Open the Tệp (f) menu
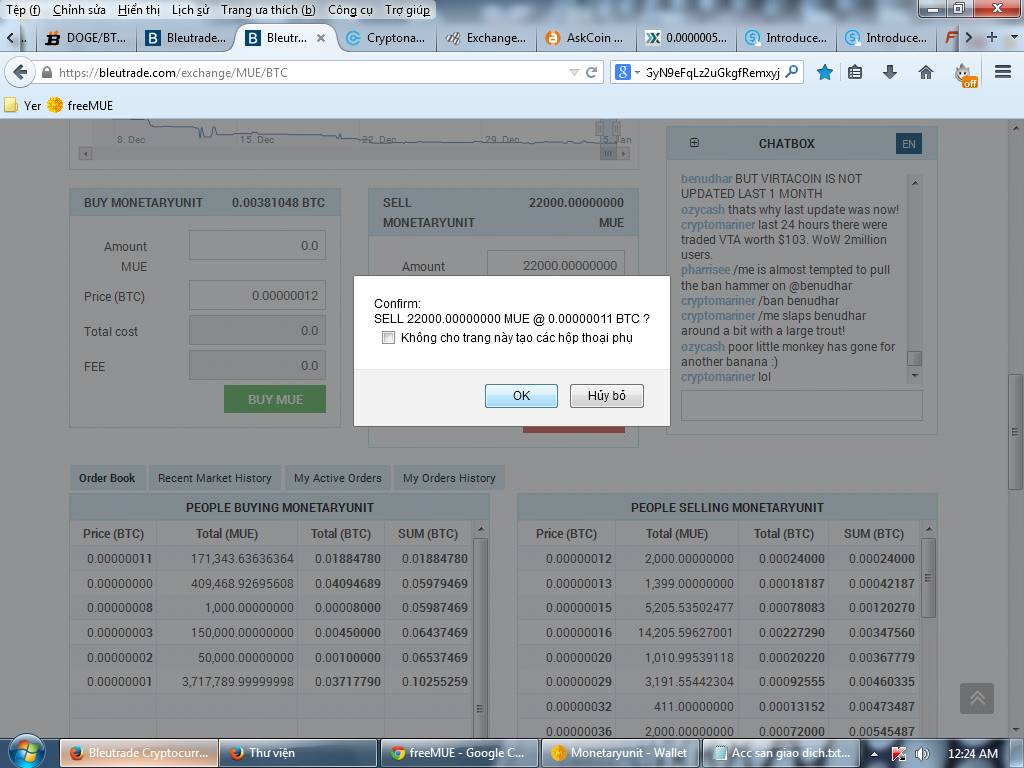 pos(23,10)
